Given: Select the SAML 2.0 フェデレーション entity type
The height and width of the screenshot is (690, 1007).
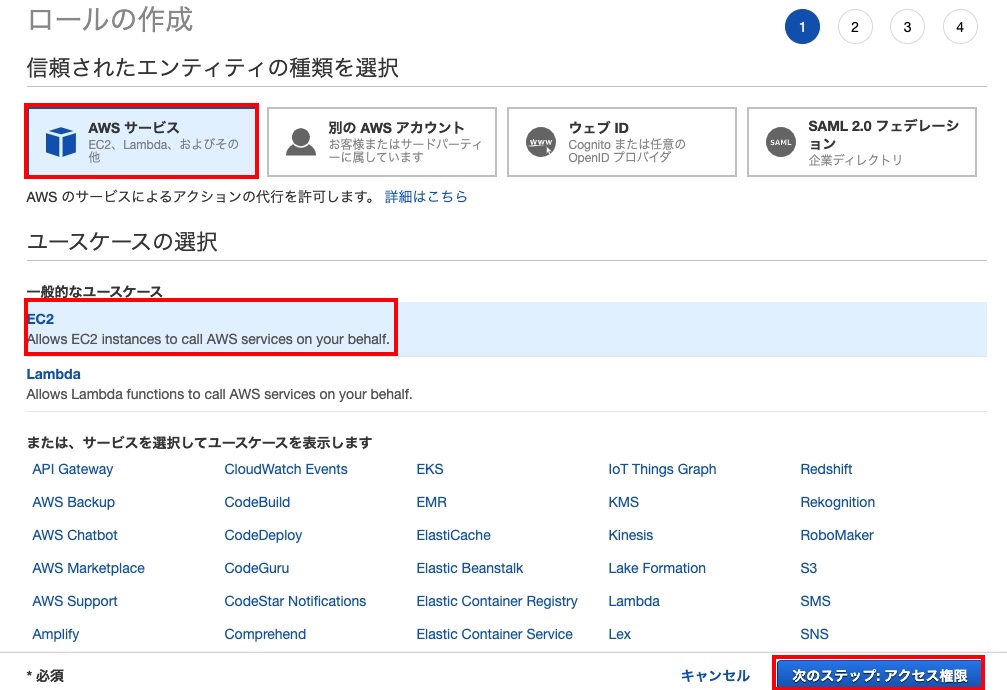Looking at the screenshot, I should click(860, 141).
